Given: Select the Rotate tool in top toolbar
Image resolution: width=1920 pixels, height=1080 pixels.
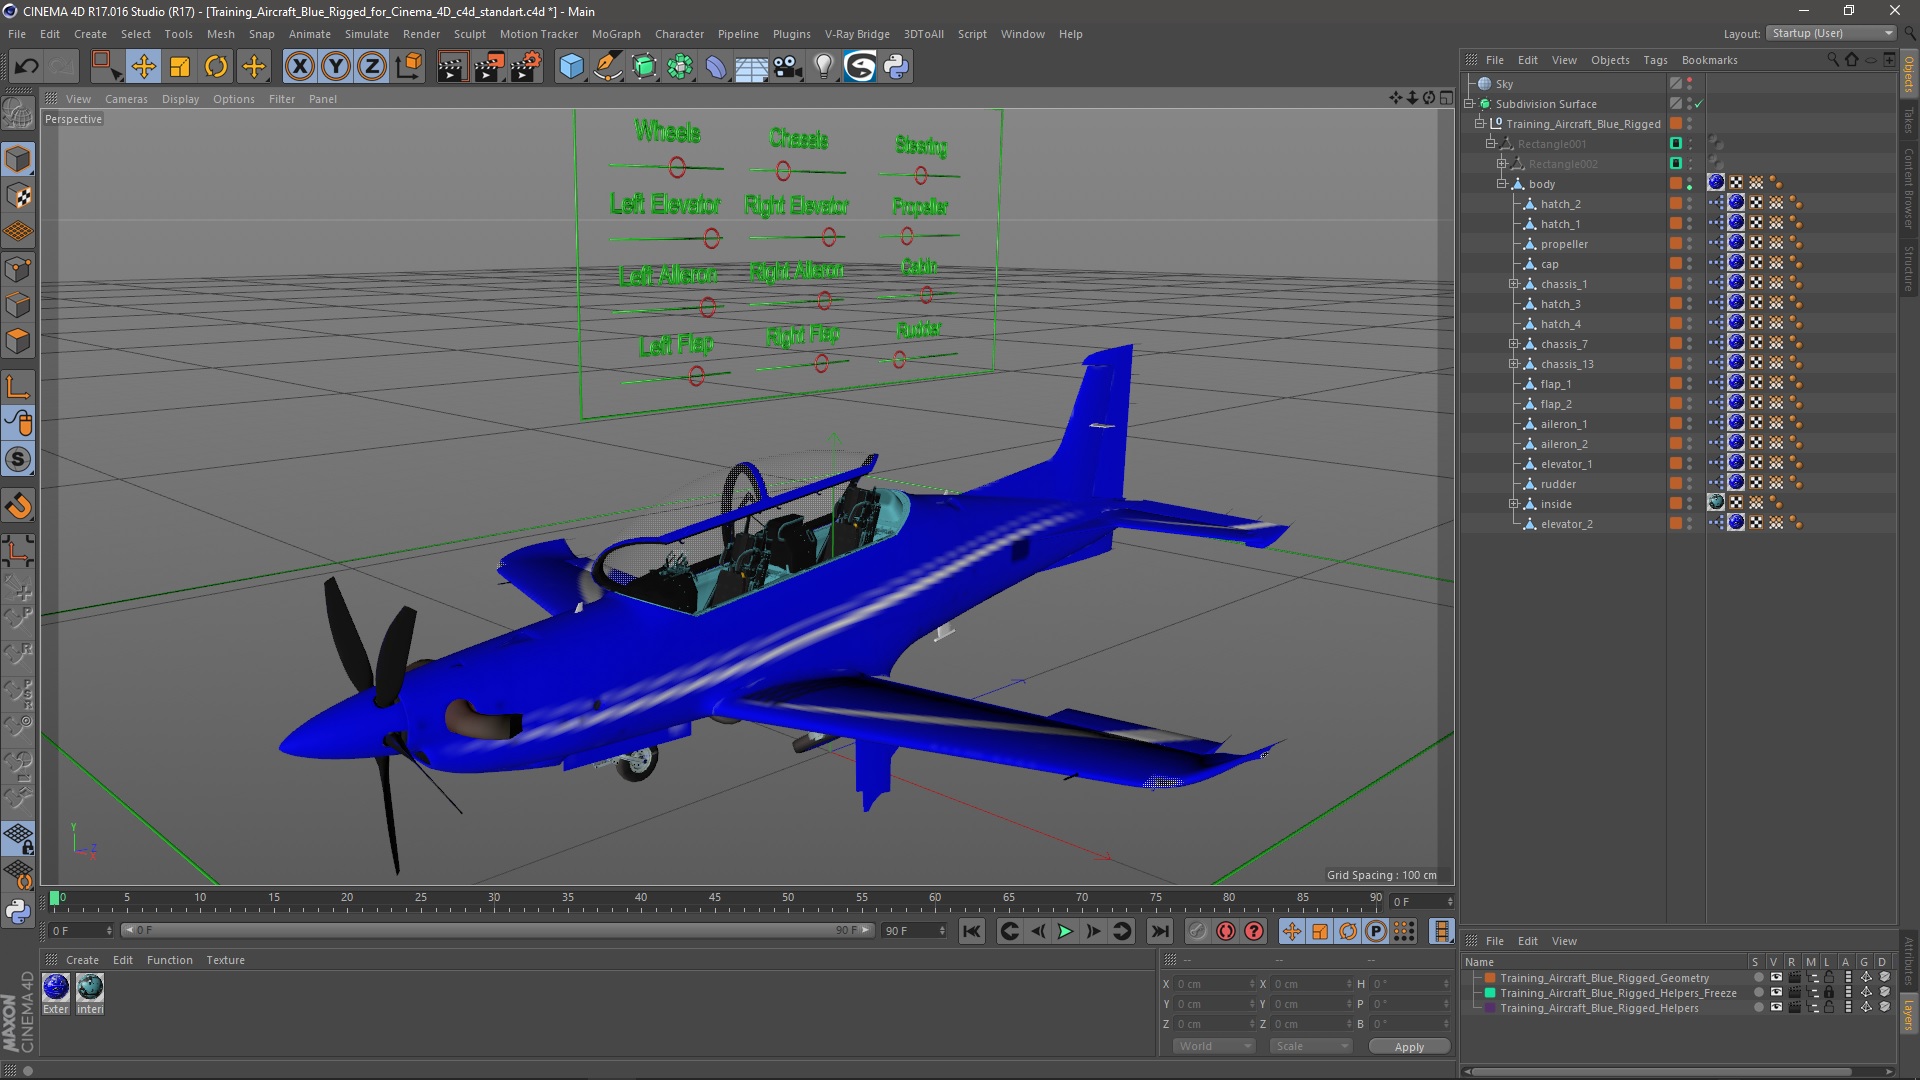Looking at the screenshot, I should pyautogui.click(x=216, y=67).
